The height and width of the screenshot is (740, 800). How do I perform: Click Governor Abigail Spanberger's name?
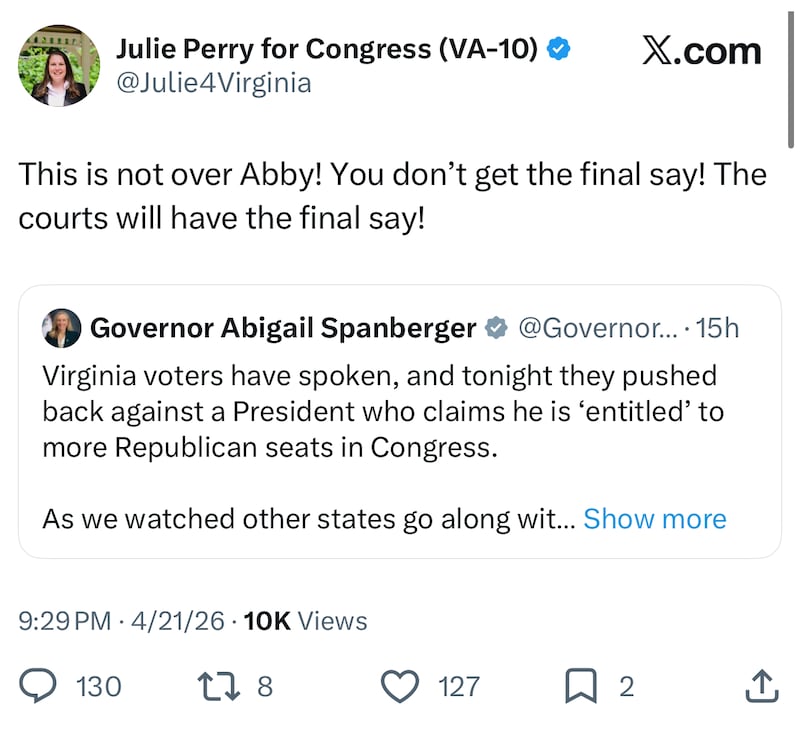pos(283,327)
